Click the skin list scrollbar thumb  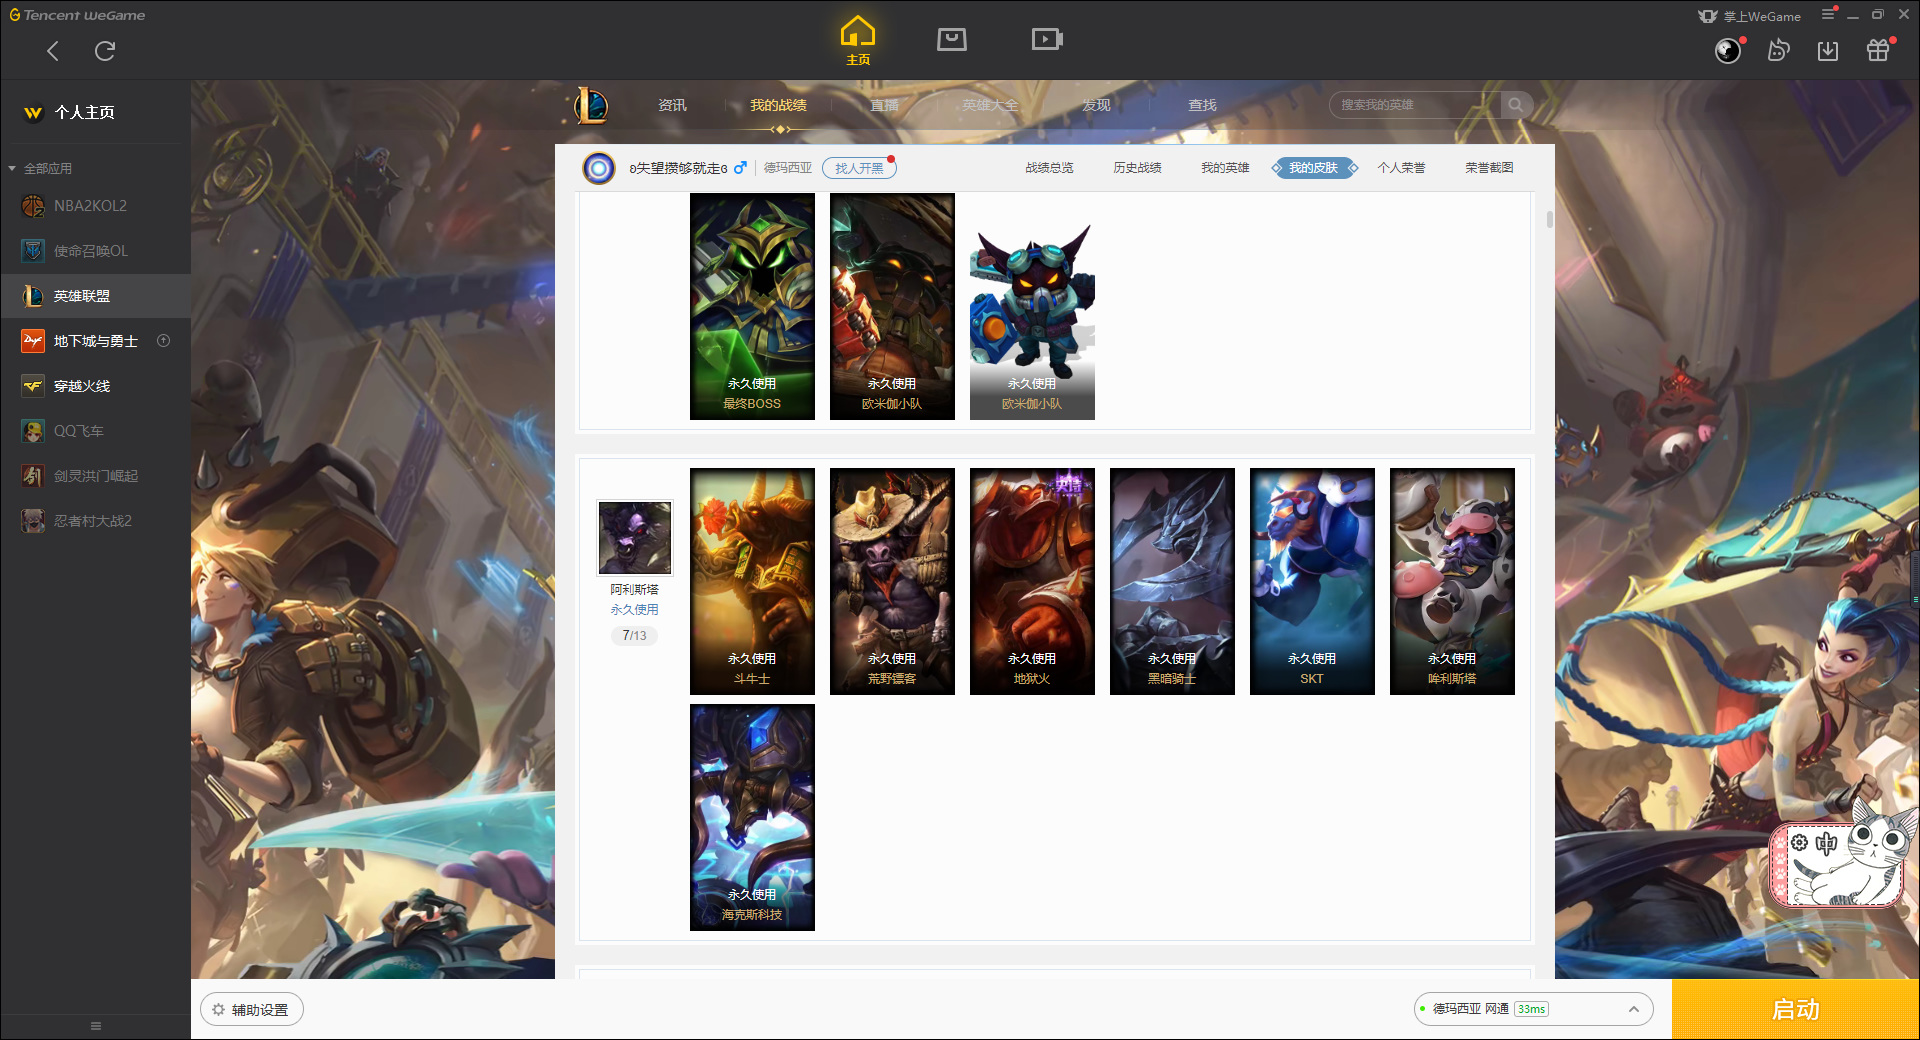(x=1549, y=219)
